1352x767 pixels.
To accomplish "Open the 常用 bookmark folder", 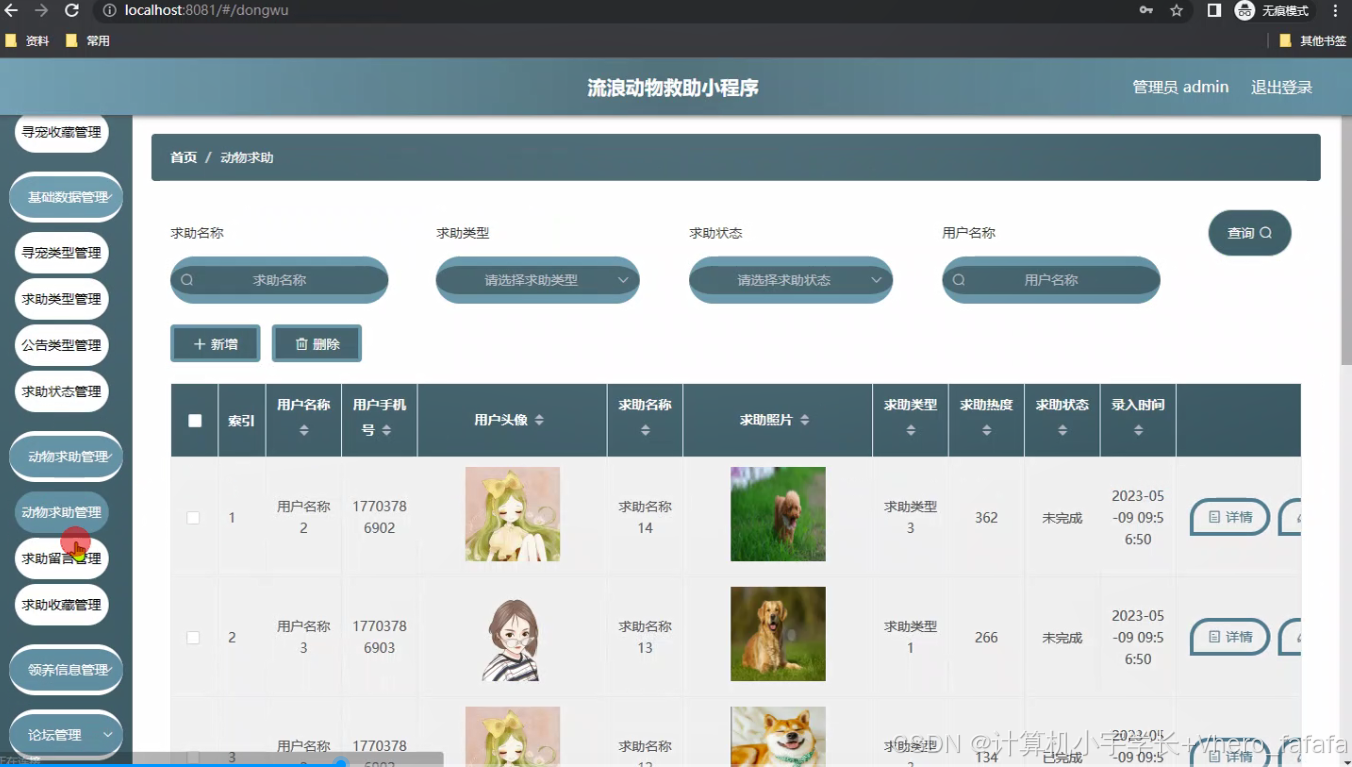I will (88, 41).
